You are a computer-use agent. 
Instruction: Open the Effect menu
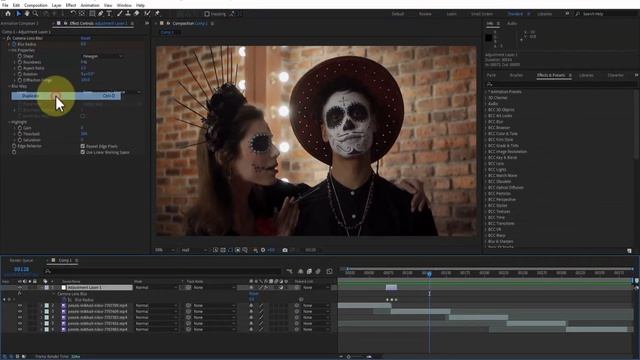(71, 5)
